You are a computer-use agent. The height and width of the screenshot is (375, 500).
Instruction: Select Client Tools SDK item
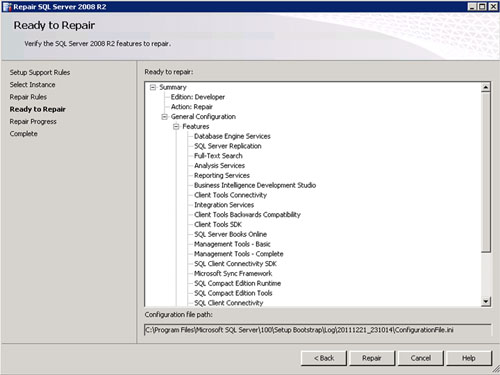[x=218, y=224]
